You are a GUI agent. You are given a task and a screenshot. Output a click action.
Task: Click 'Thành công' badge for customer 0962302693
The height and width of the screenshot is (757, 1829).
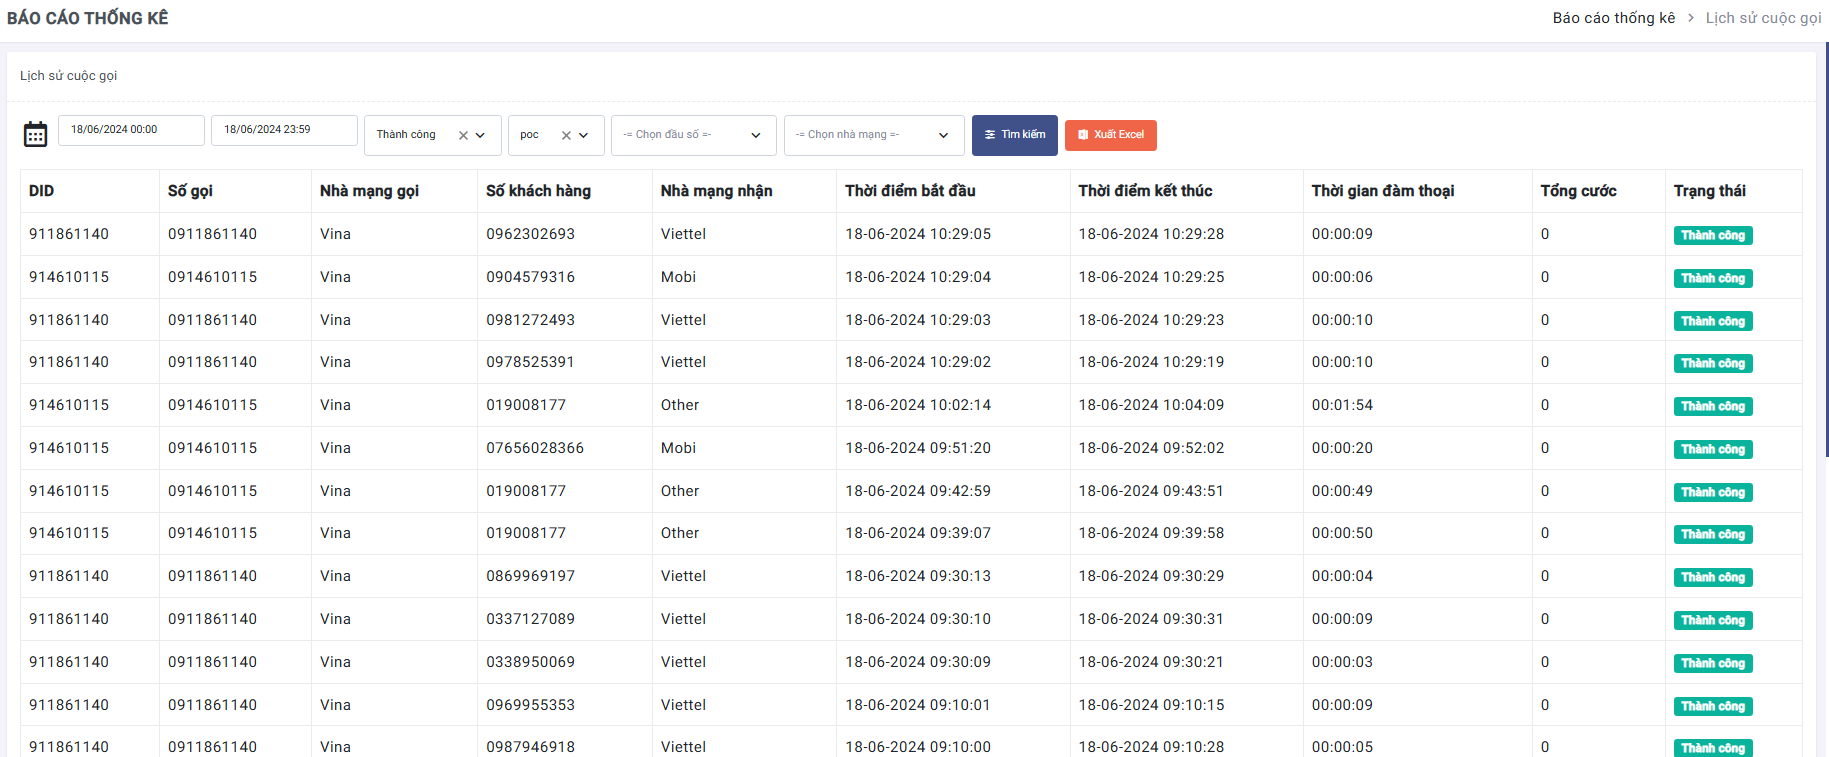click(x=1713, y=236)
